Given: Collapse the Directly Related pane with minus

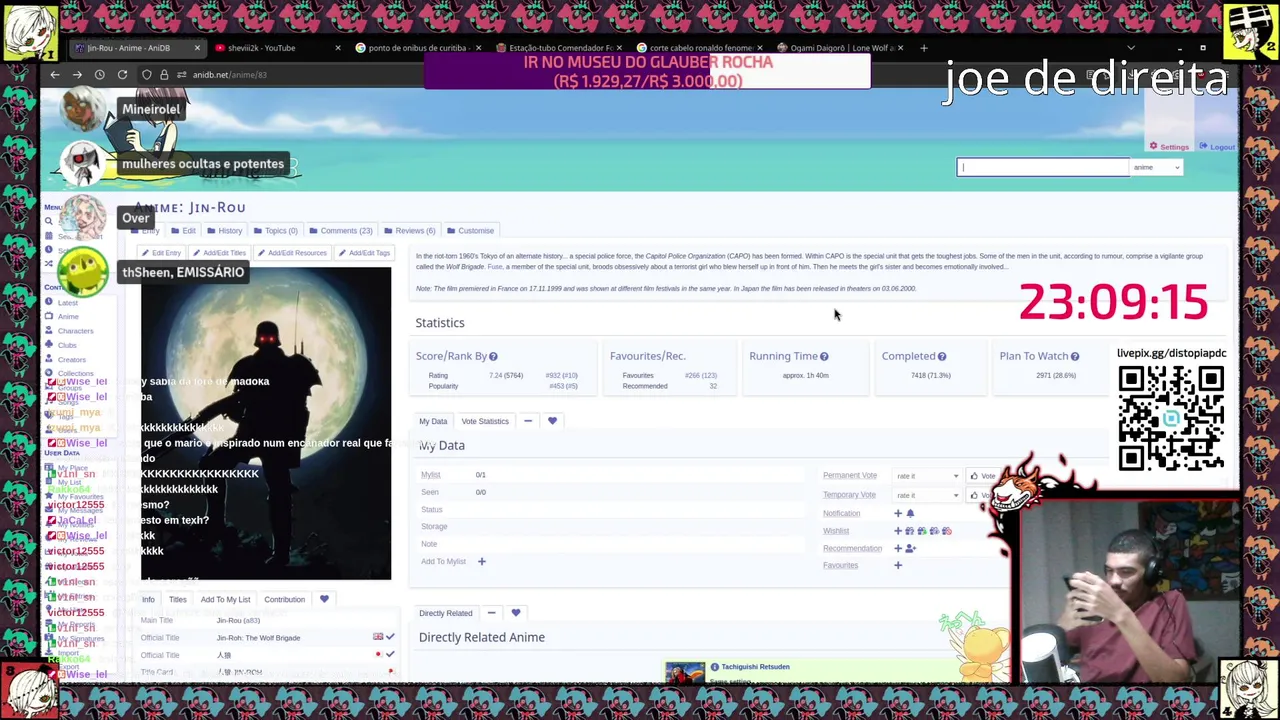Looking at the screenshot, I should tap(491, 613).
